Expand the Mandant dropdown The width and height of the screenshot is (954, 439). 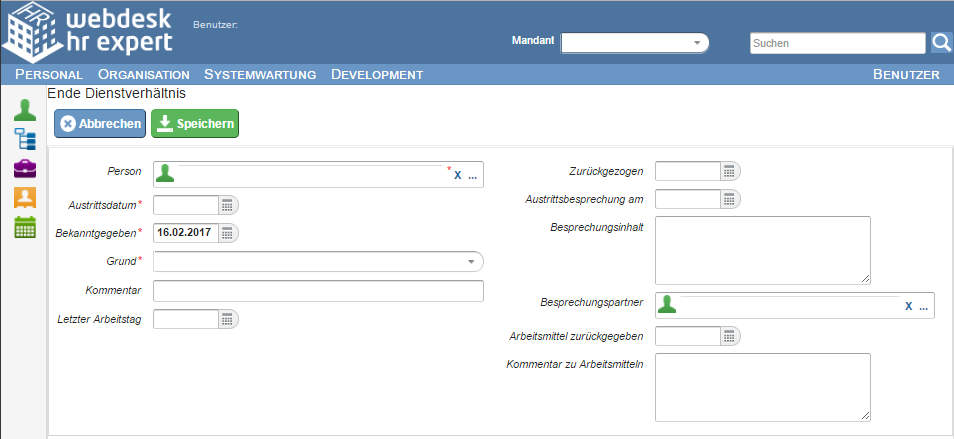point(696,43)
